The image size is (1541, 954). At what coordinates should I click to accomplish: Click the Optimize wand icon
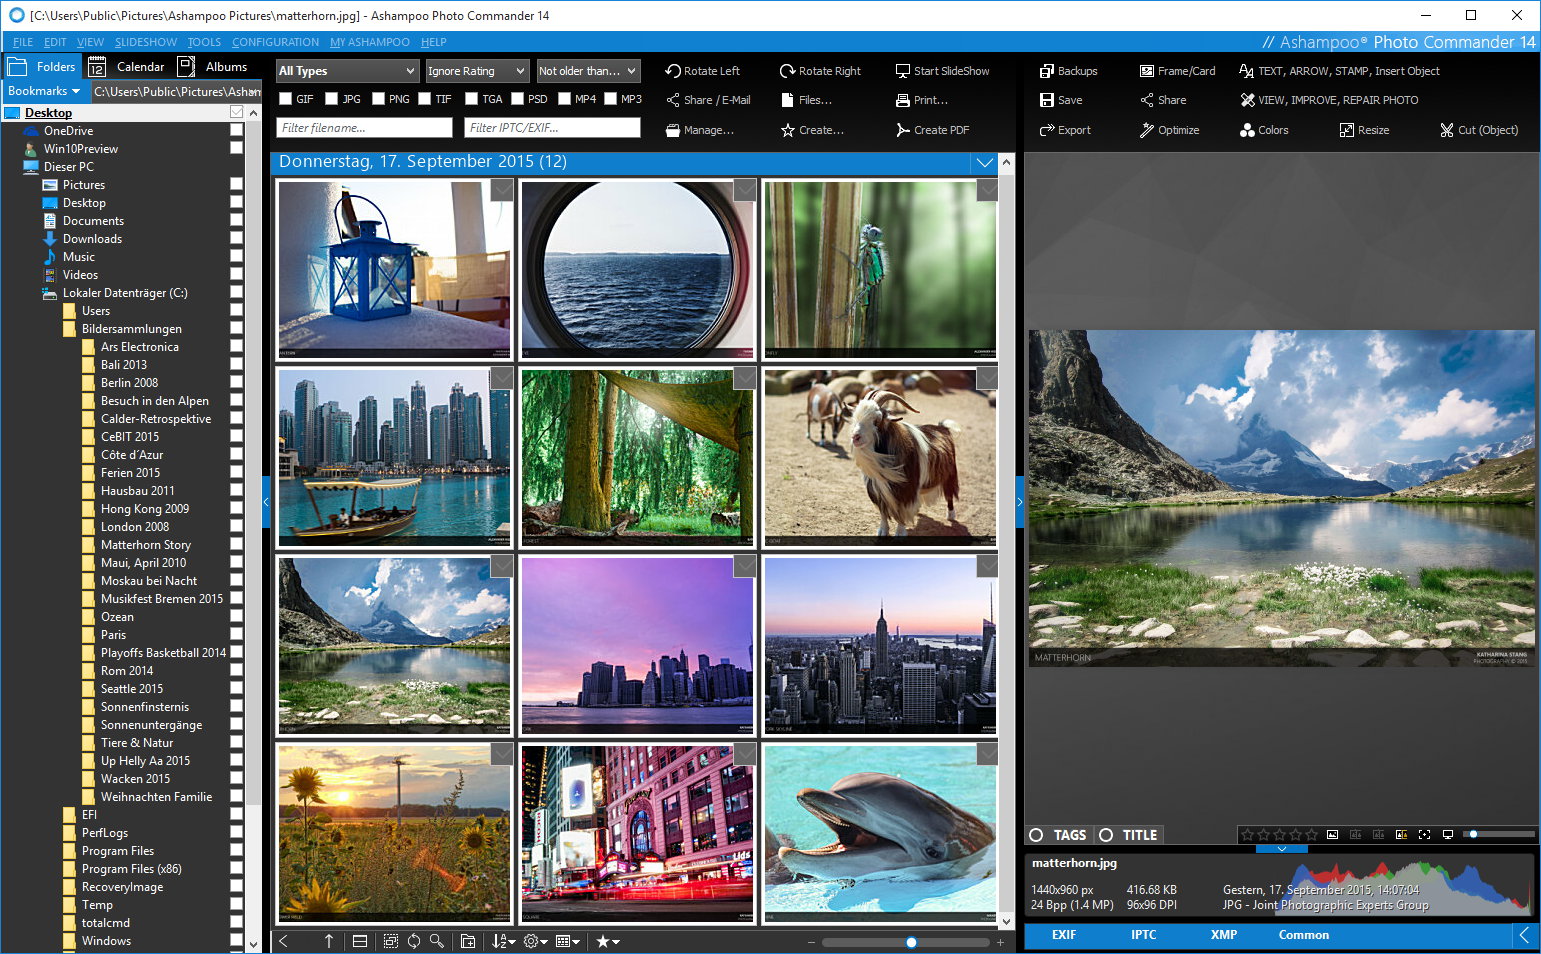point(1147,130)
